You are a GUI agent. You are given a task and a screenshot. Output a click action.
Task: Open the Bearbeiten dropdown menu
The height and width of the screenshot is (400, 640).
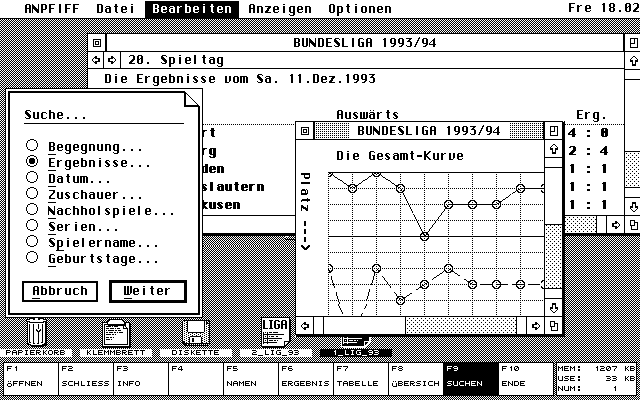coord(192,9)
